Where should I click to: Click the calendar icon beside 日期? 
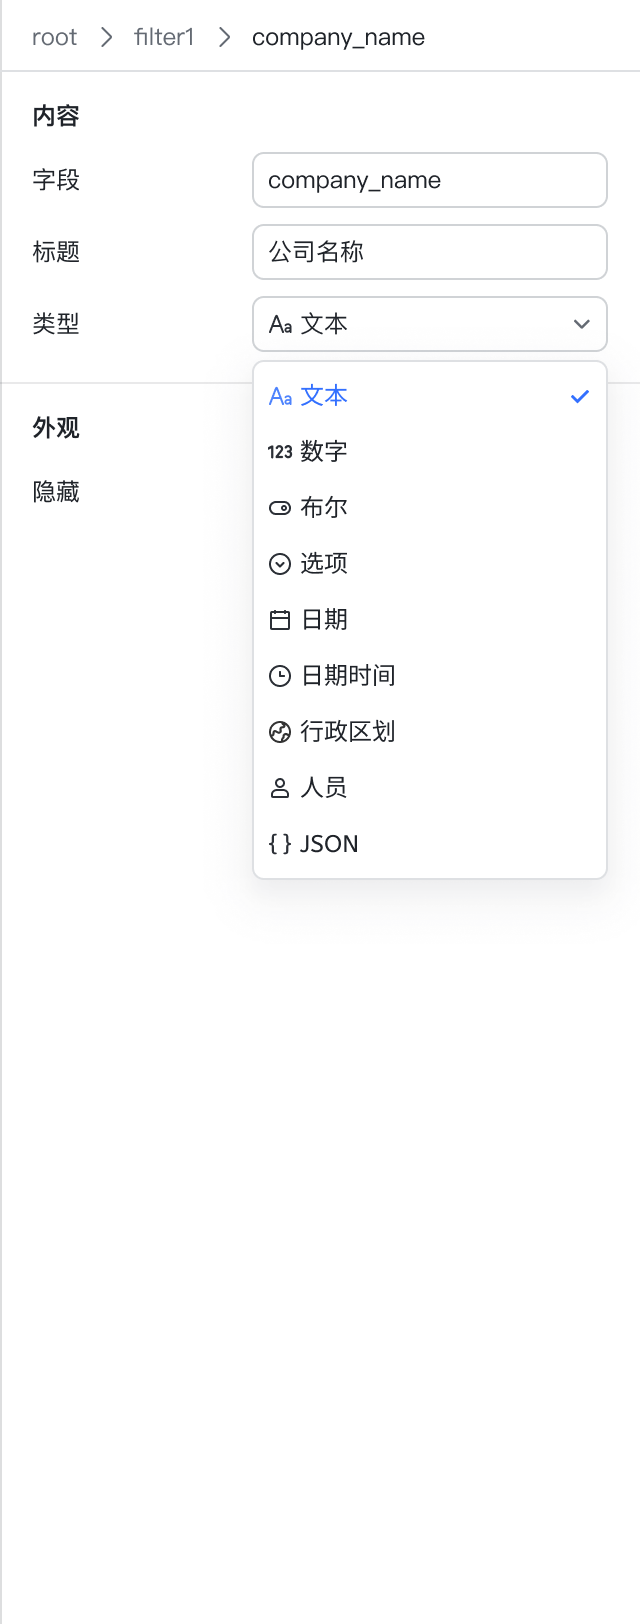[x=280, y=620]
